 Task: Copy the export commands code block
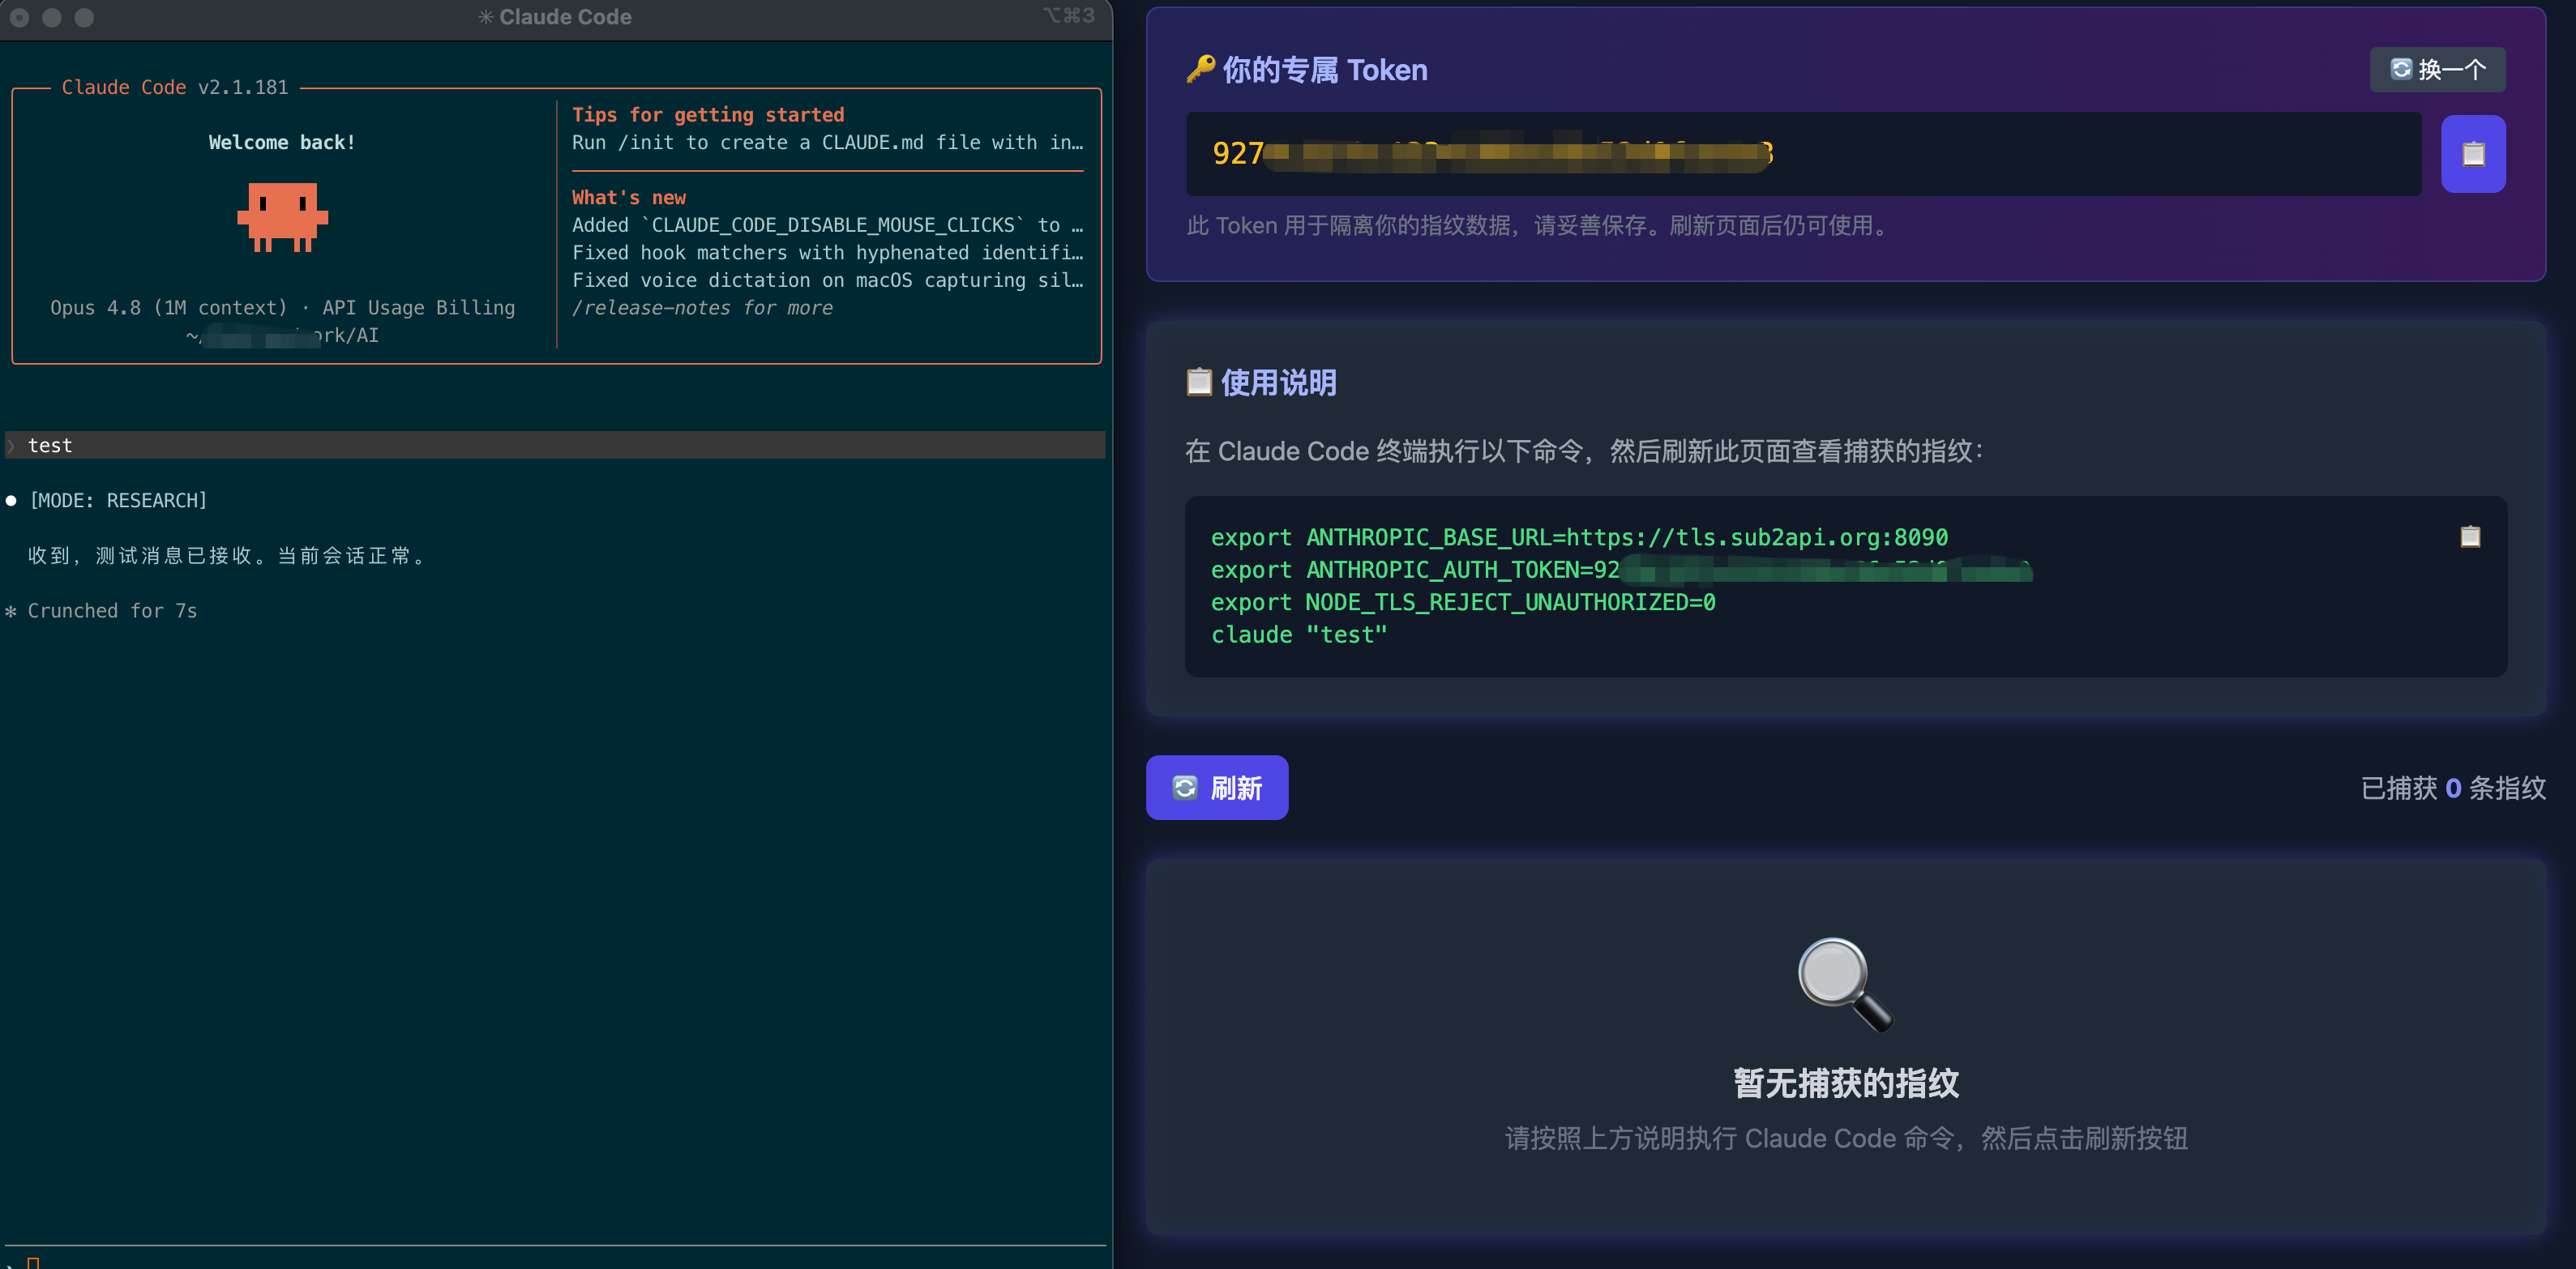click(2469, 537)
